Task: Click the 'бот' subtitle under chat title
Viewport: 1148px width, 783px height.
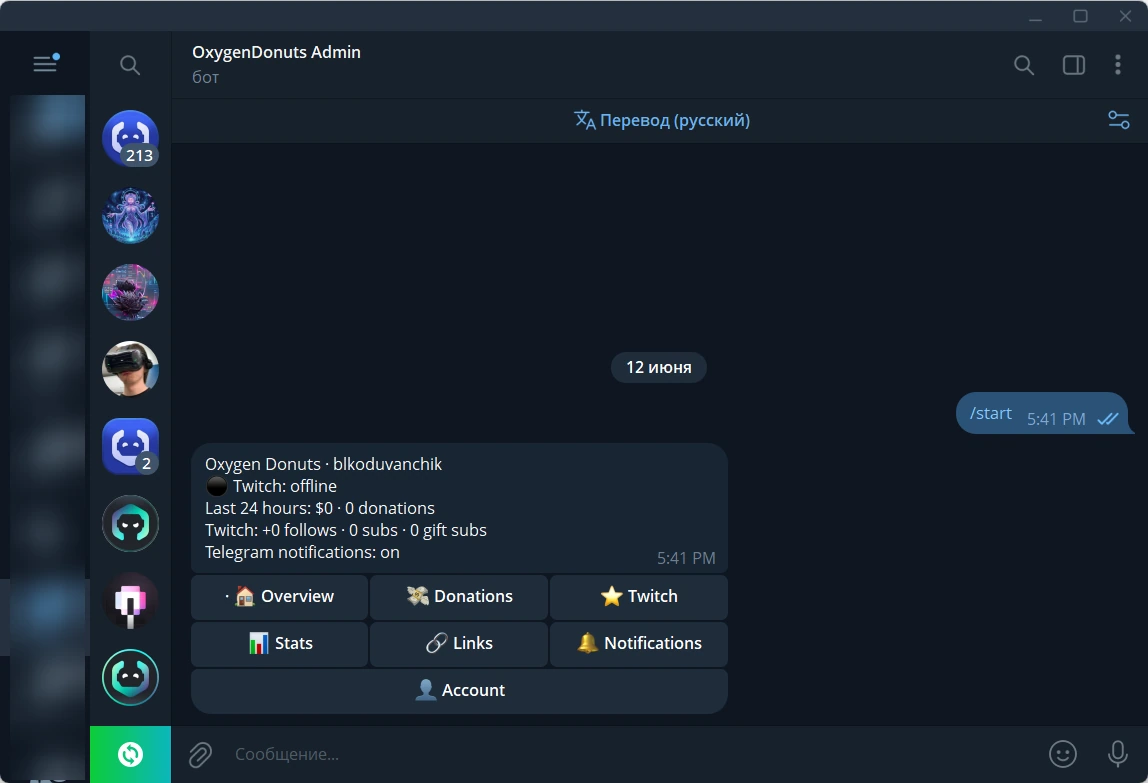Action: coord(205,78)
